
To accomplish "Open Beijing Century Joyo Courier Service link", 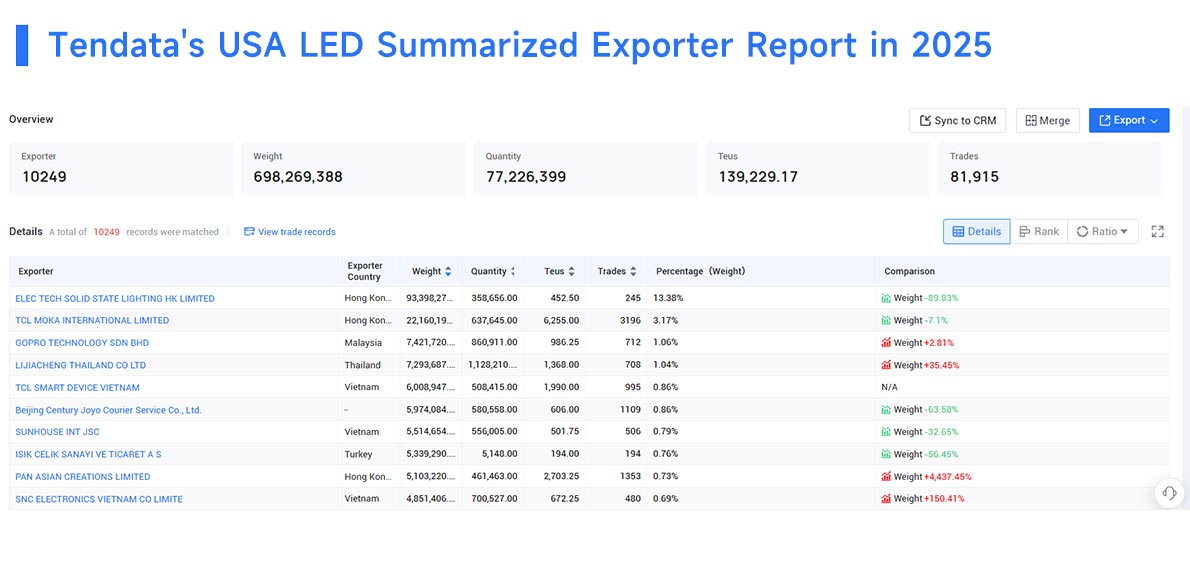I will pyautogui.click(x=109, y=410).
